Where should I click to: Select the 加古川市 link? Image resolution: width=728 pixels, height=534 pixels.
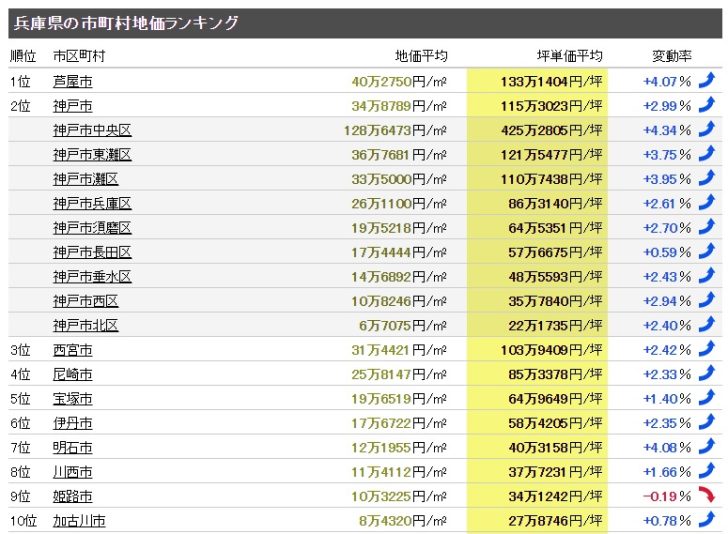79,521
